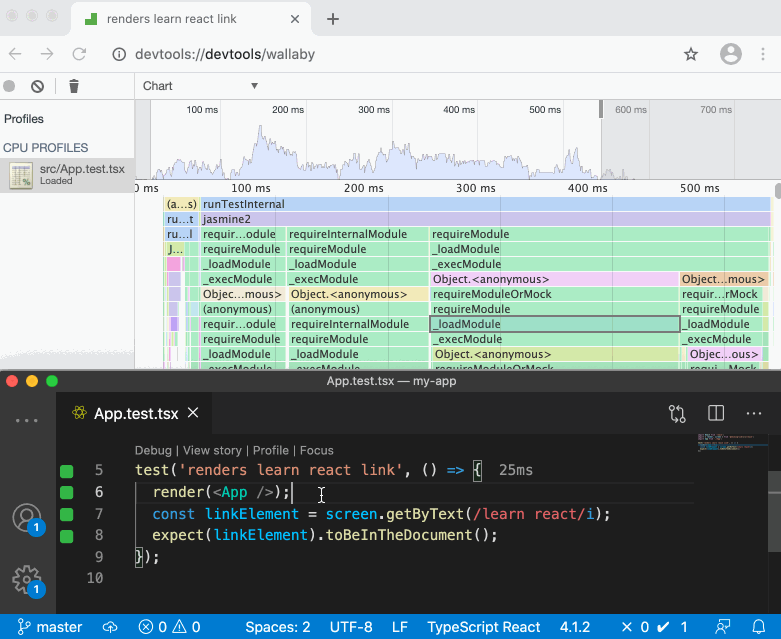Close the App.test.tsx editor tab
The height and width of the screenshot is (639, 781).
pyautogui.click(x=193, y=413)
